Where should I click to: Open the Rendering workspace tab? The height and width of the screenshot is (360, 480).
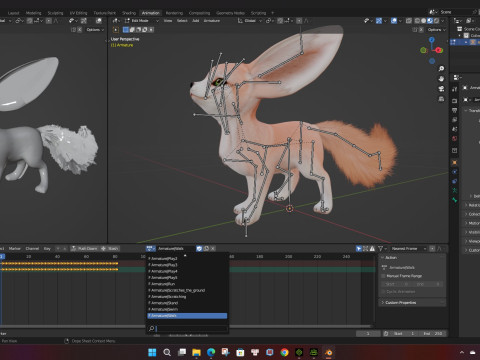[x=174, y=13]
